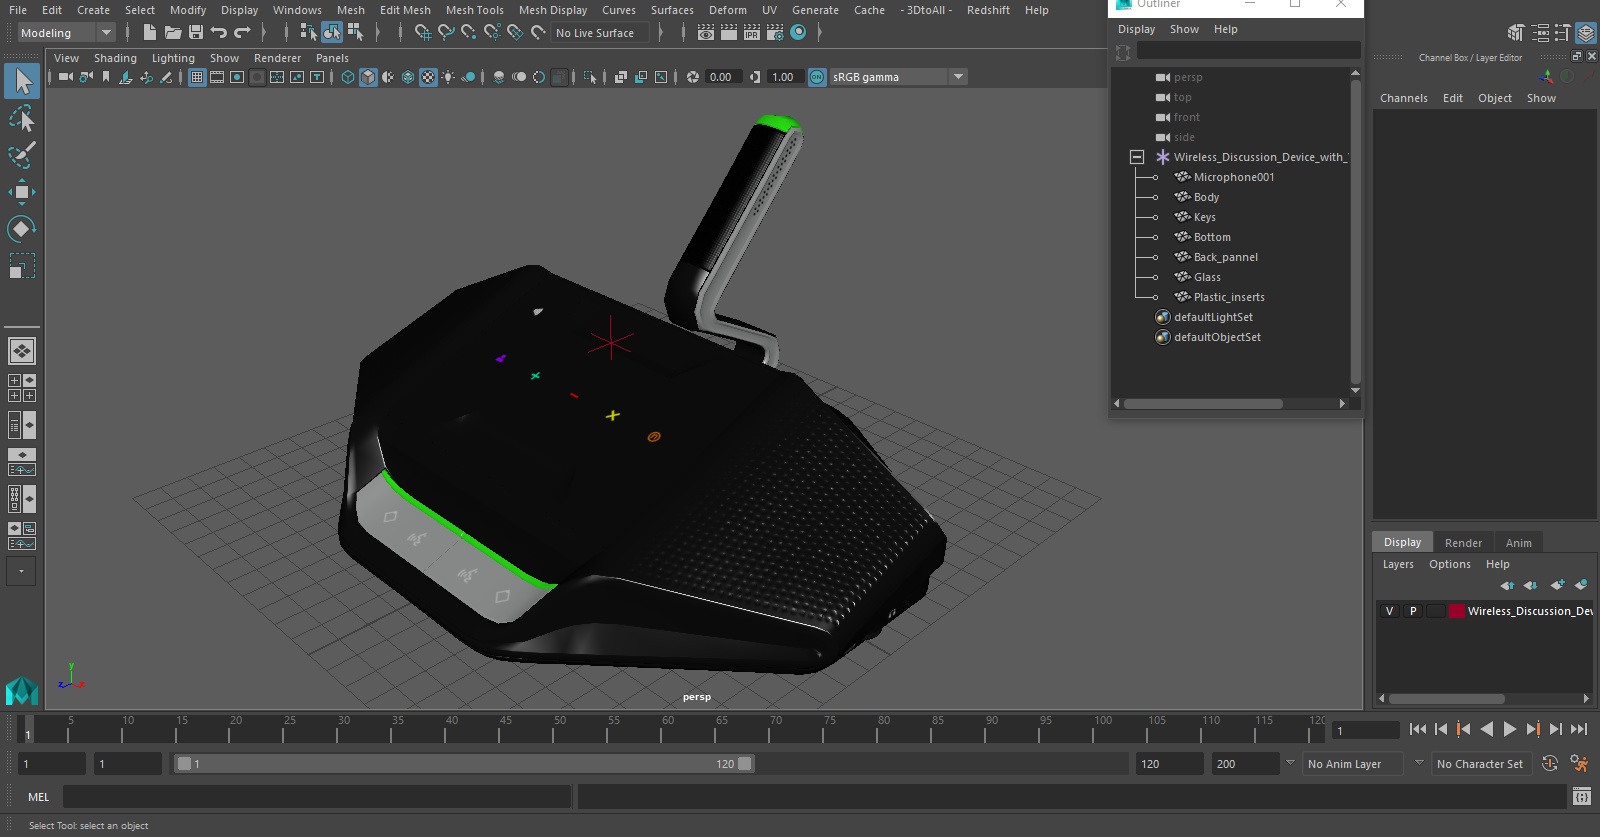Select the arrow Select tool in toolbox

(21, 81)
